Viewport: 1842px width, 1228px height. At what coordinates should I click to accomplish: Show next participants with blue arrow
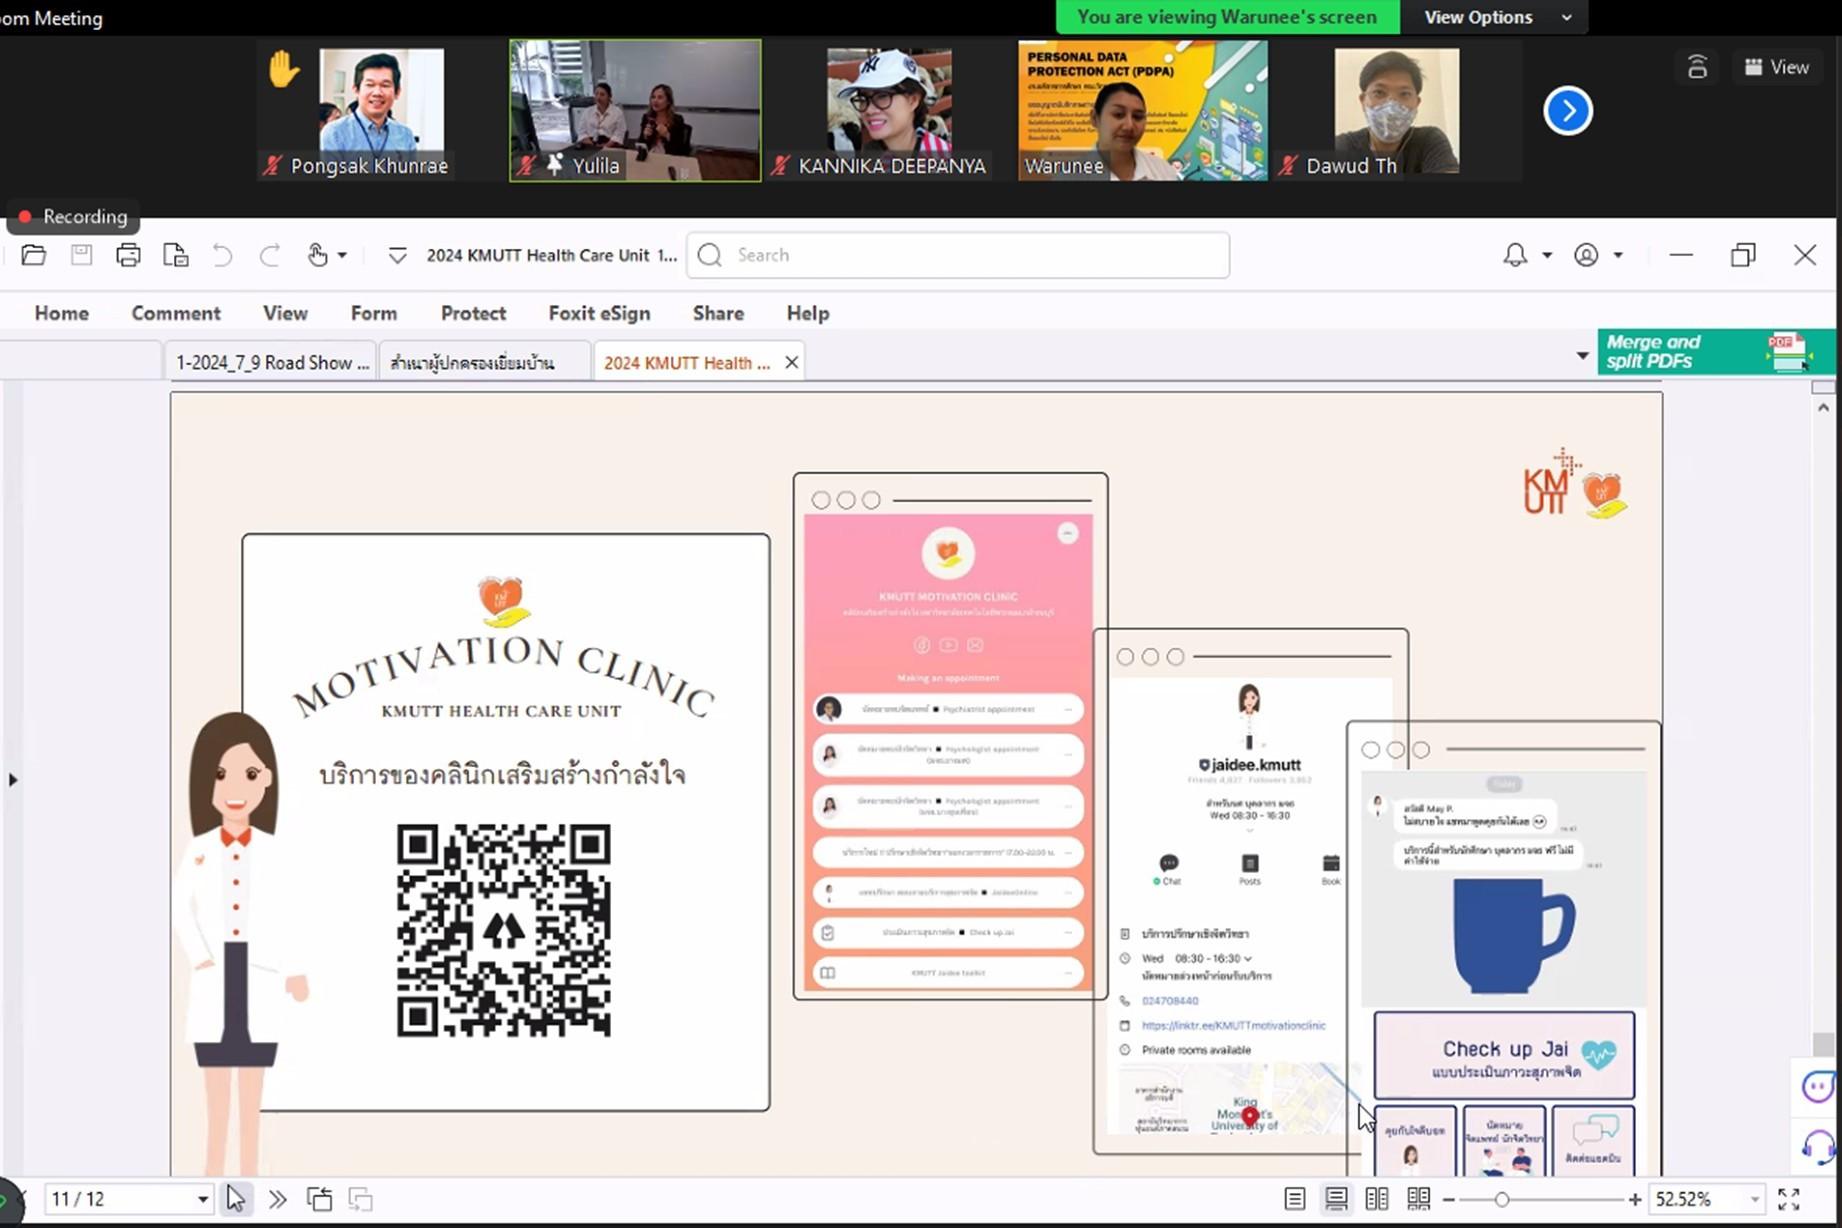click(x=1567, y=111)
